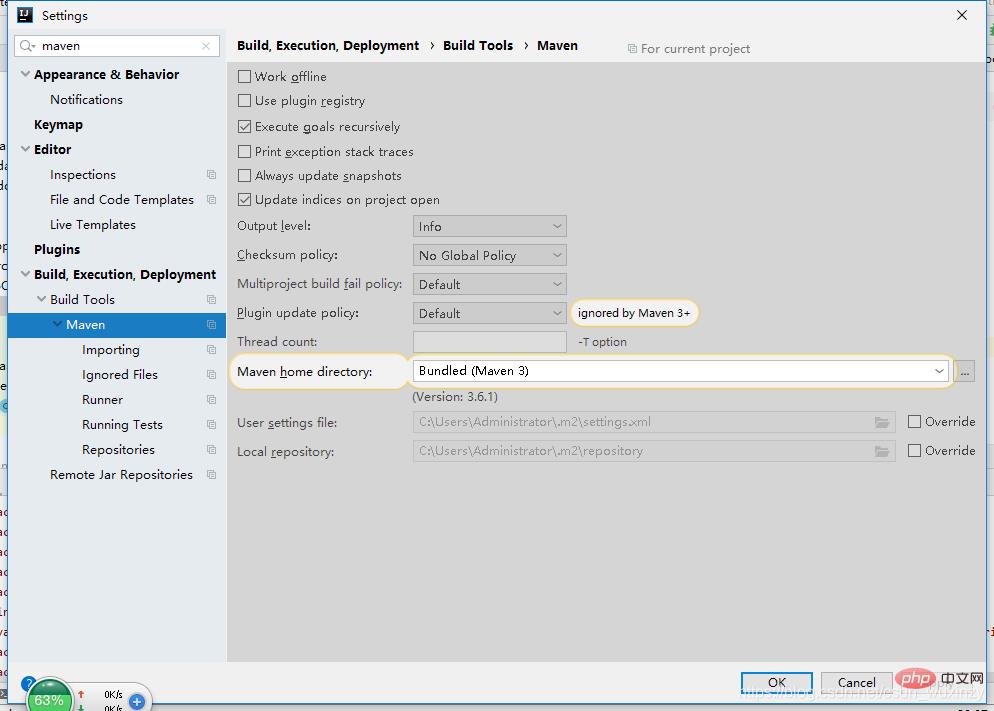Screen dimensions: 994x711
Task: Open the Checksum policy dropdown
Action: pos(489,256)
